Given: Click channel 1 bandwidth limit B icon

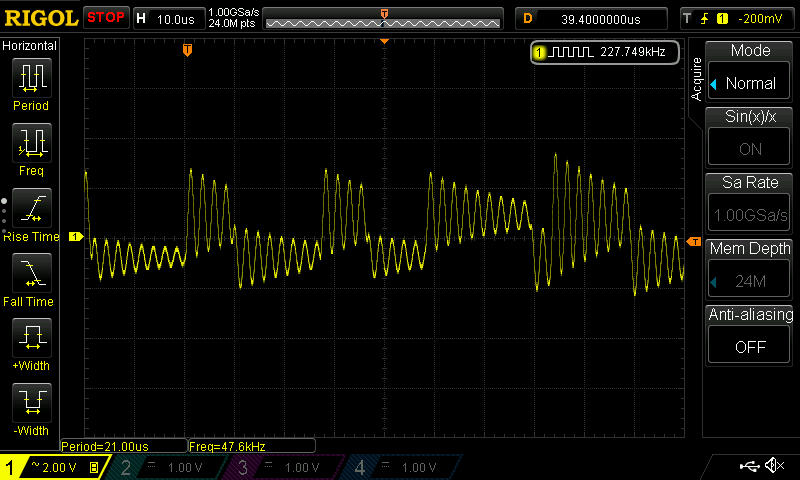Looking at the screenshot, I should 94,467.
